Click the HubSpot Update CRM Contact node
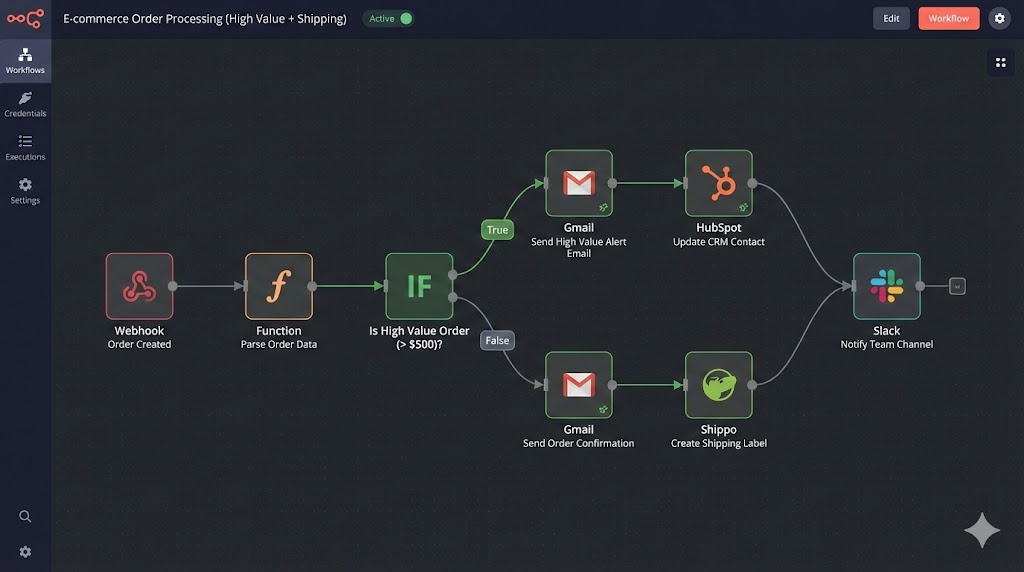This screenshot has width=1024, height=572. coord(718,183)
